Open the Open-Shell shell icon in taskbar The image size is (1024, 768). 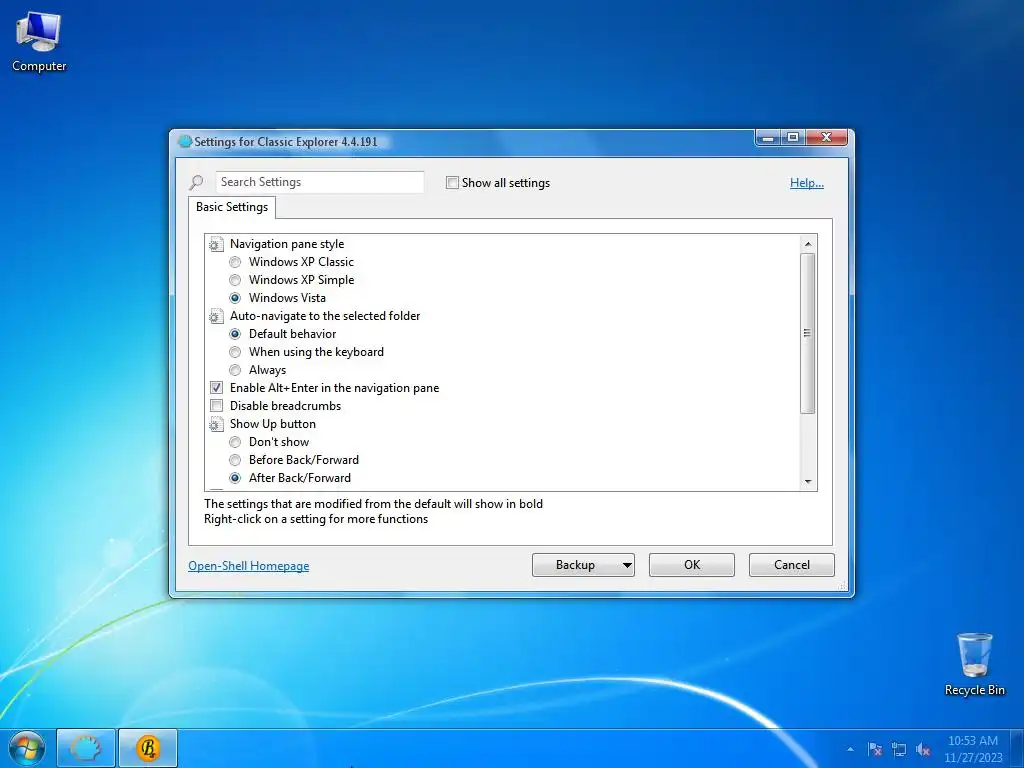click(x=86, y=748)
